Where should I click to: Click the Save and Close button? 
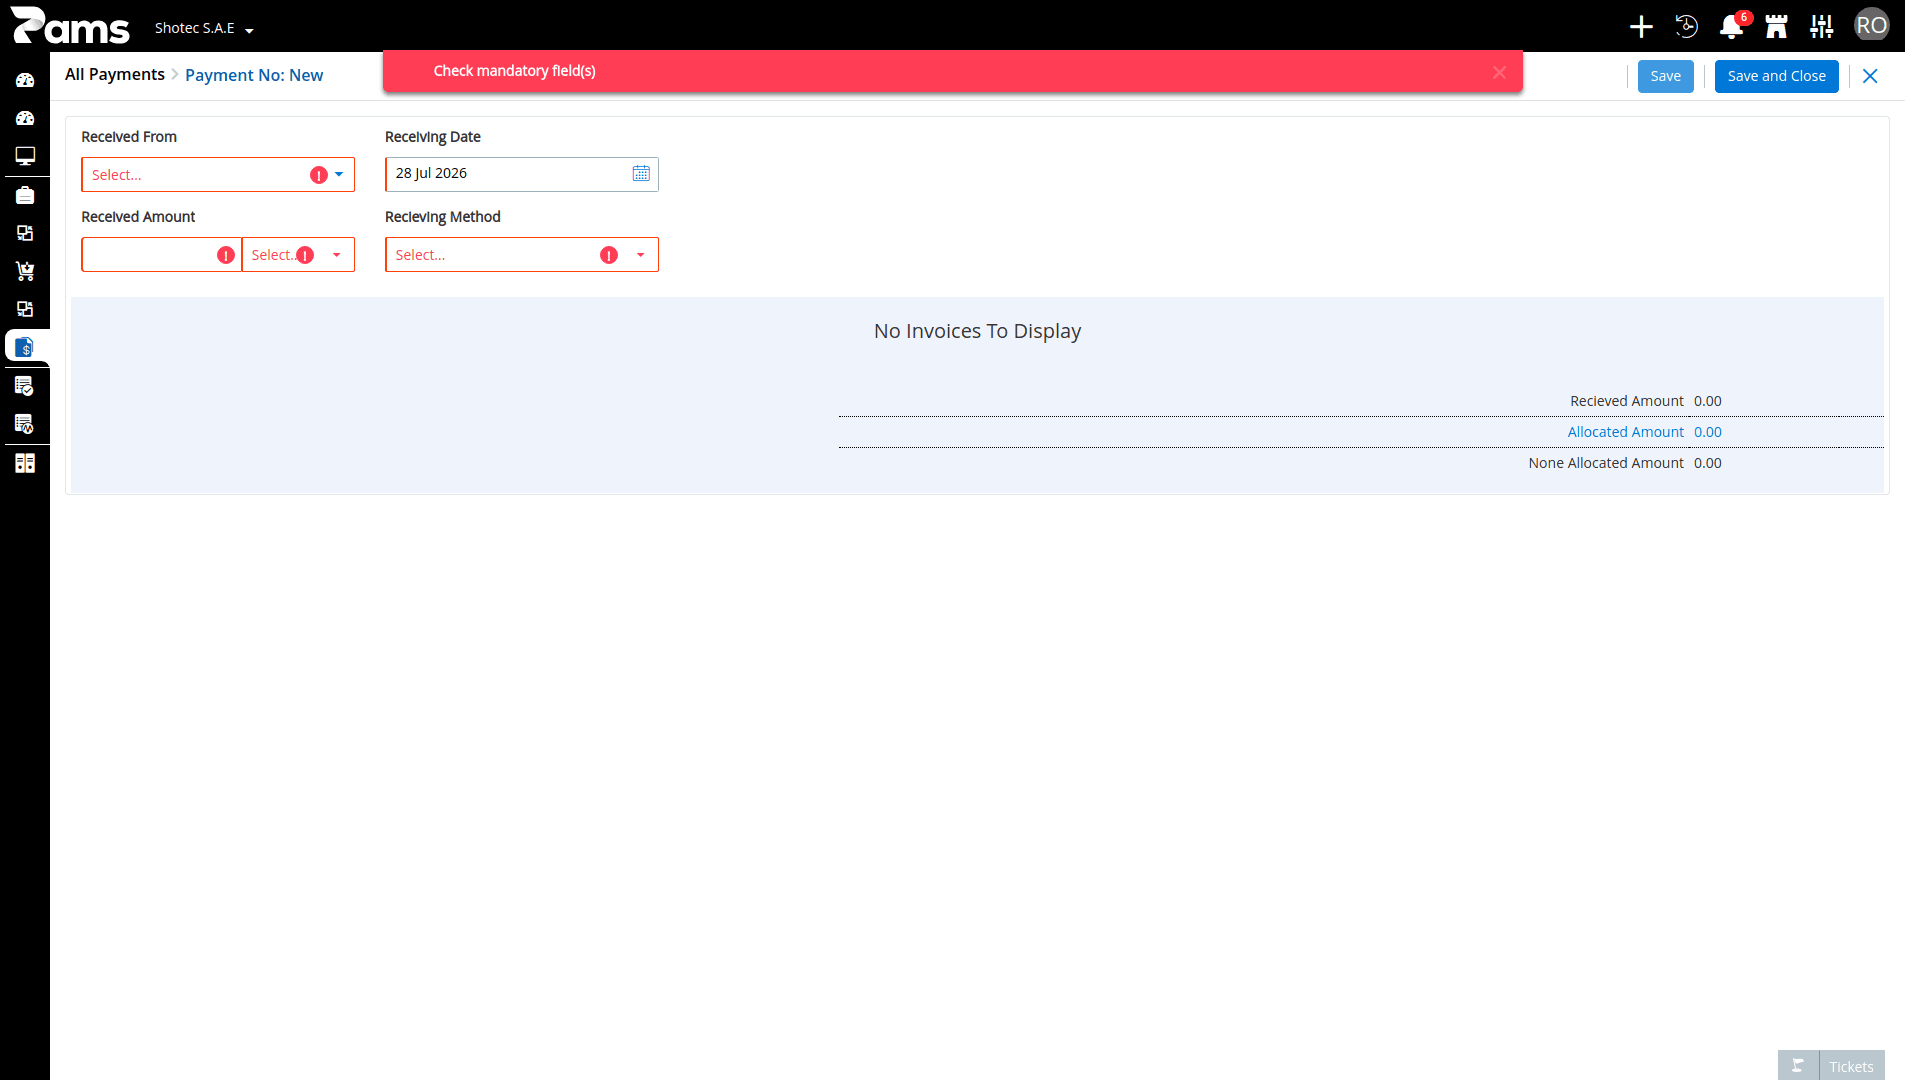1777,77
